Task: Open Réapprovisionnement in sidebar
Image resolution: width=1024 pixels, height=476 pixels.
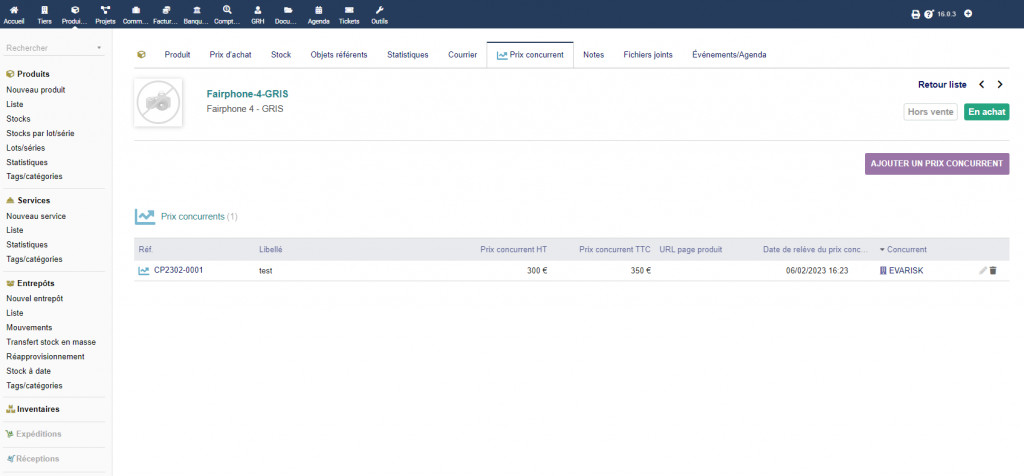Action: tap(45, 357)
